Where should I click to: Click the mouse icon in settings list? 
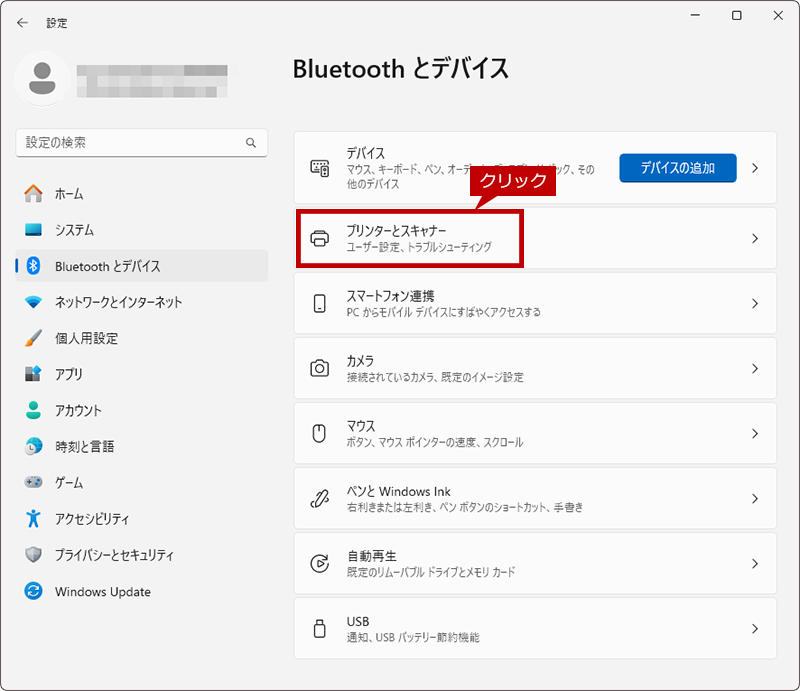[320, 433]
